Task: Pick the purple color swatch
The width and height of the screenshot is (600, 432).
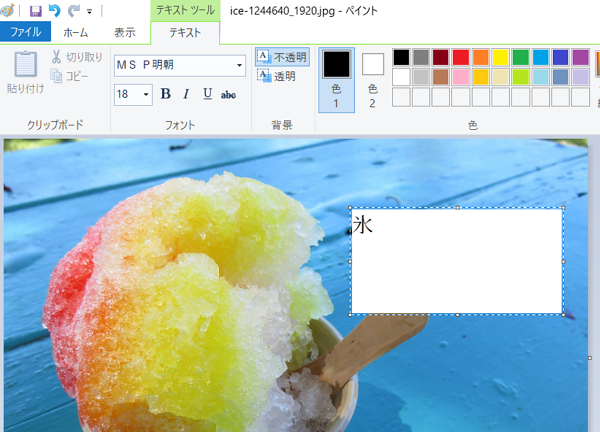Action: pos(580,57)
